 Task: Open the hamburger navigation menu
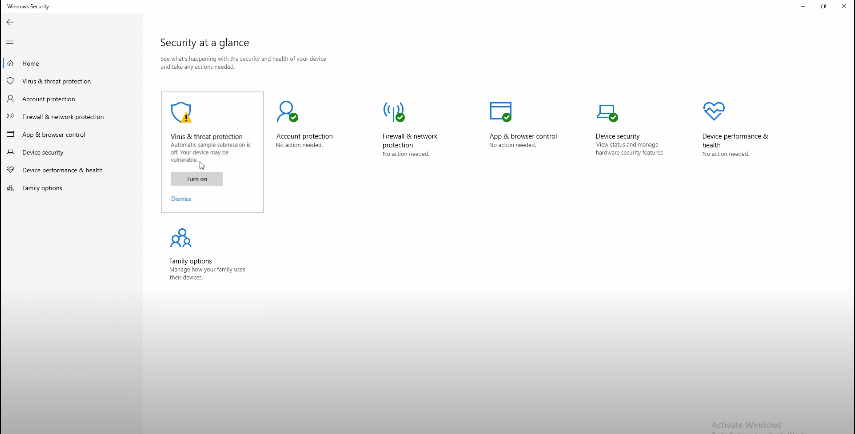10,43
